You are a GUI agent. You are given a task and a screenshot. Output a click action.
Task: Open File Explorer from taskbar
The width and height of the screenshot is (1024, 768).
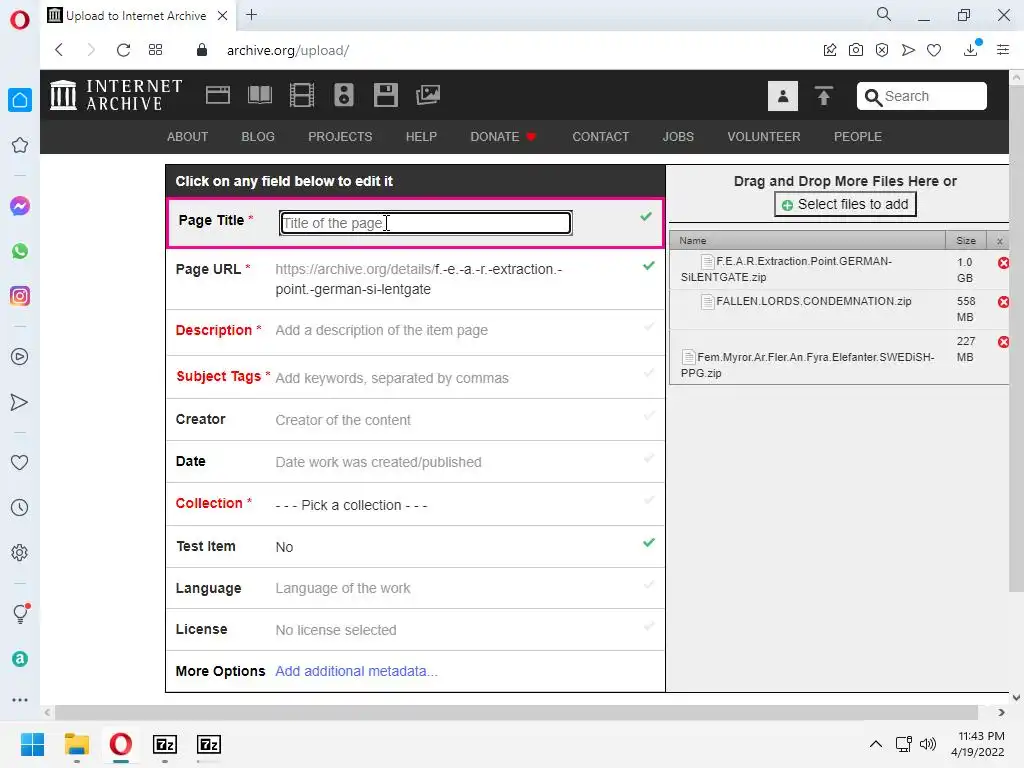pos(76,744)
